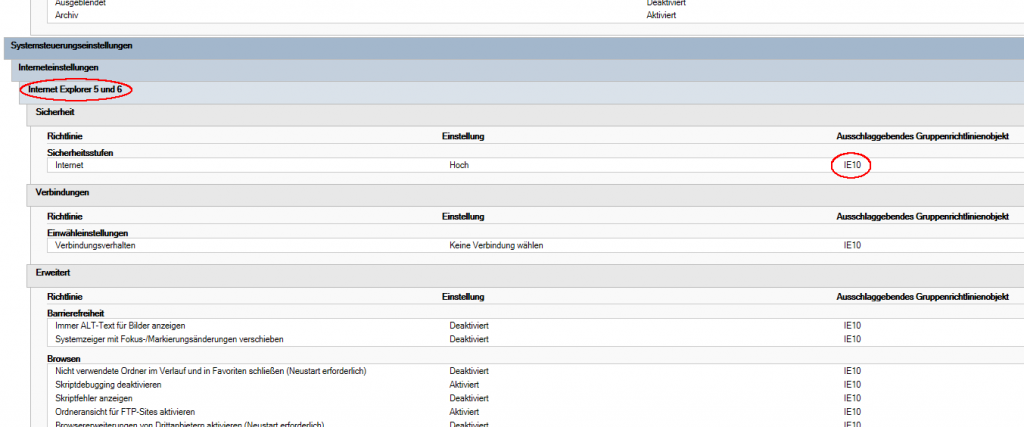
Task: Select the Einwähleinstellungen subheading
Action: coord(88,232)
